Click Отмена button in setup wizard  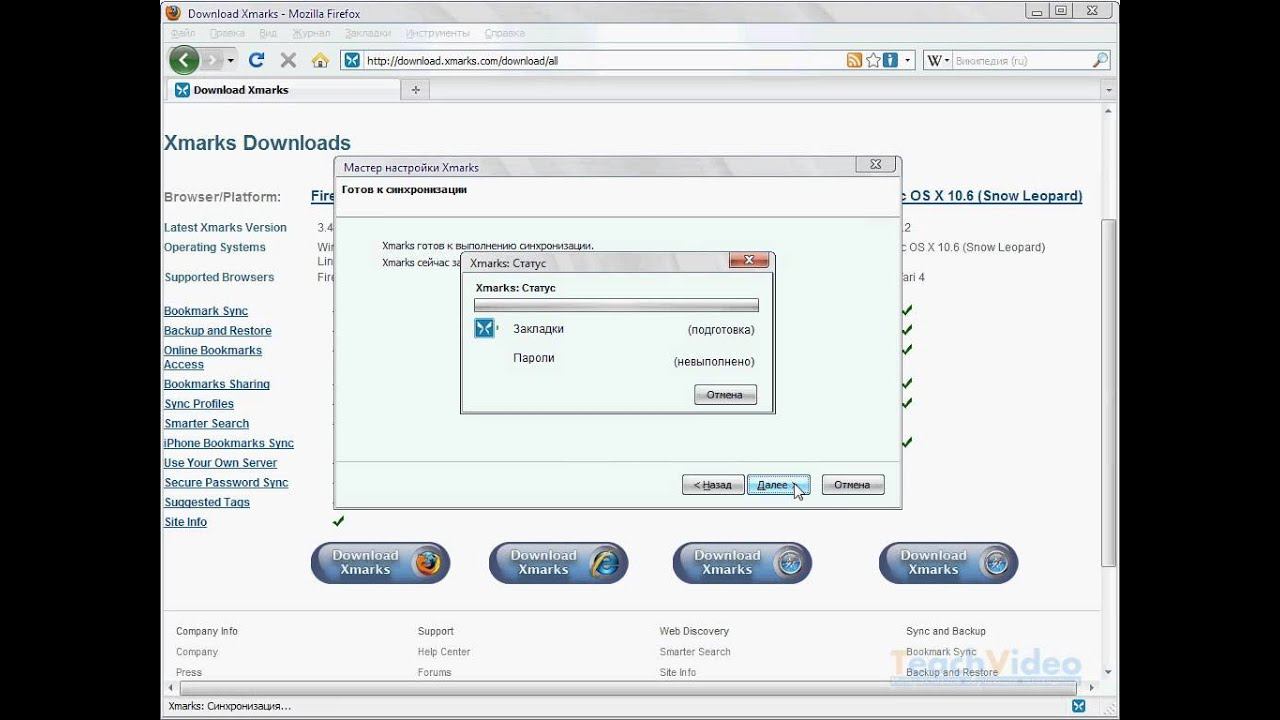852,485
